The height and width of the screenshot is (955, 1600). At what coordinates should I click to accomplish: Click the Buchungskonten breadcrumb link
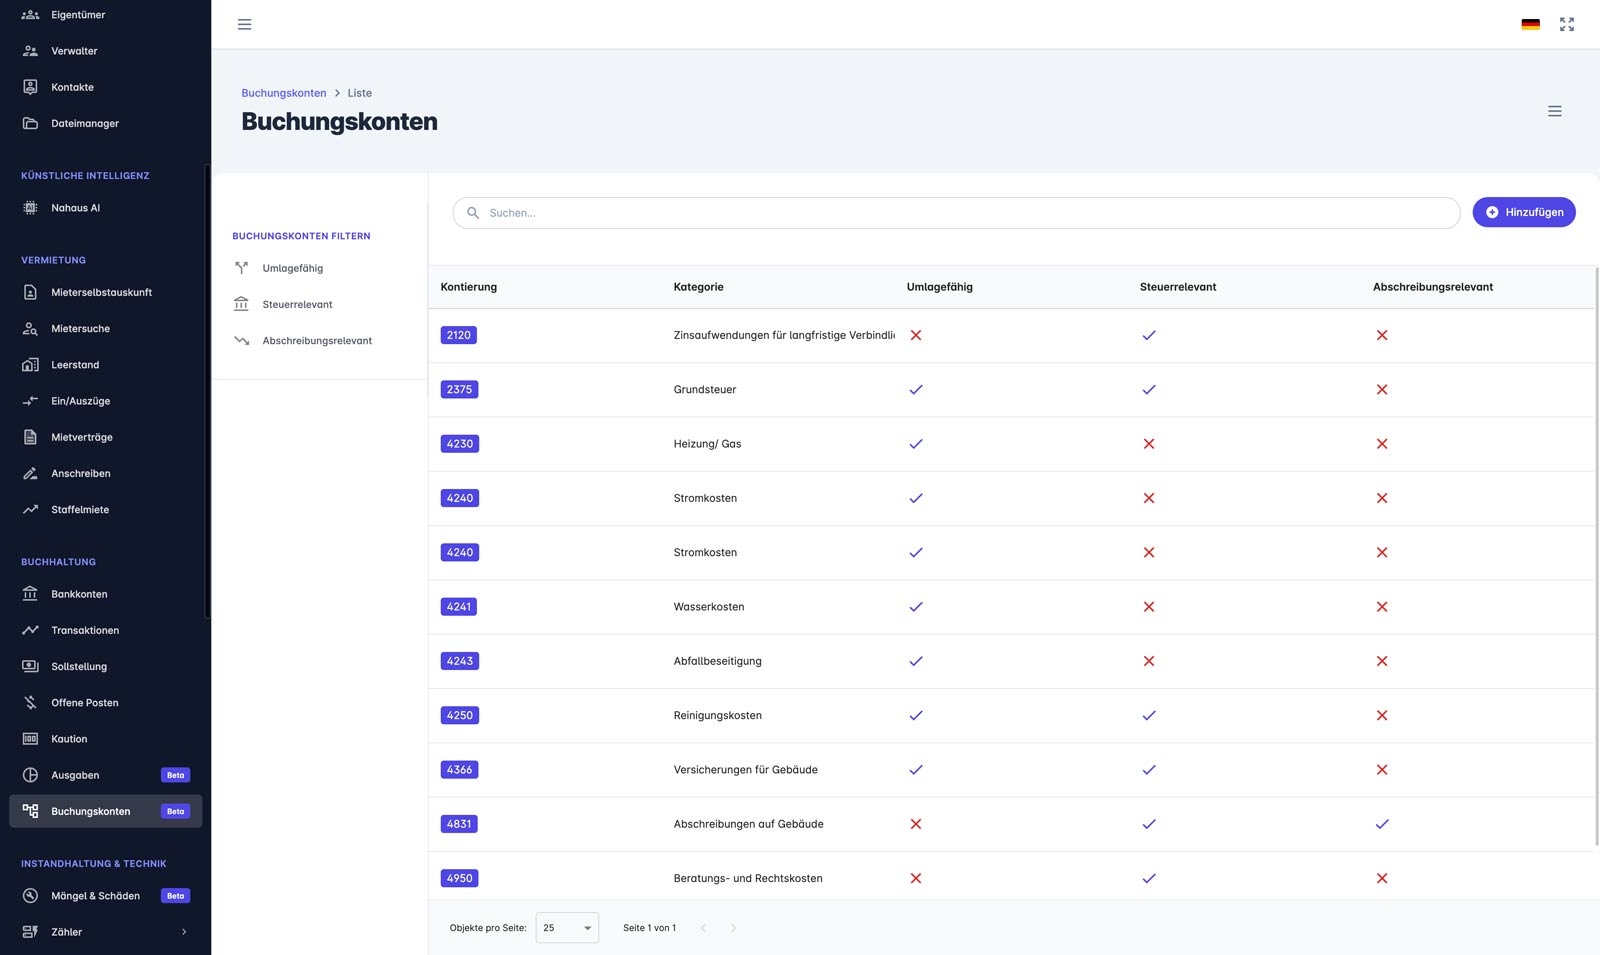click(283, 93)
